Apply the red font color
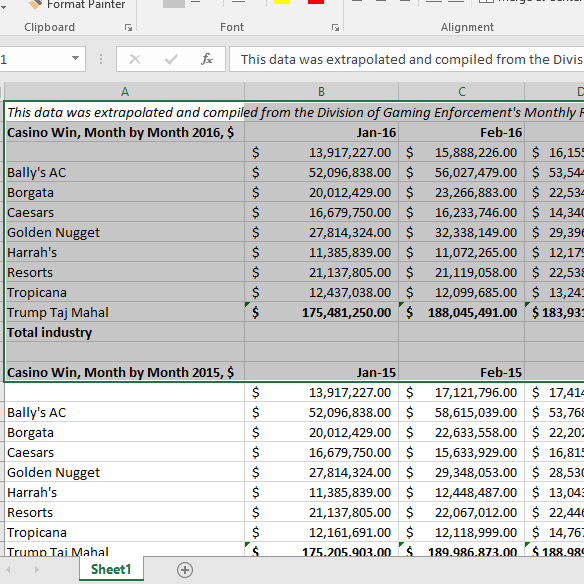Image resolution: width=584 pixels, height=584 pixels. pos(316,2)
